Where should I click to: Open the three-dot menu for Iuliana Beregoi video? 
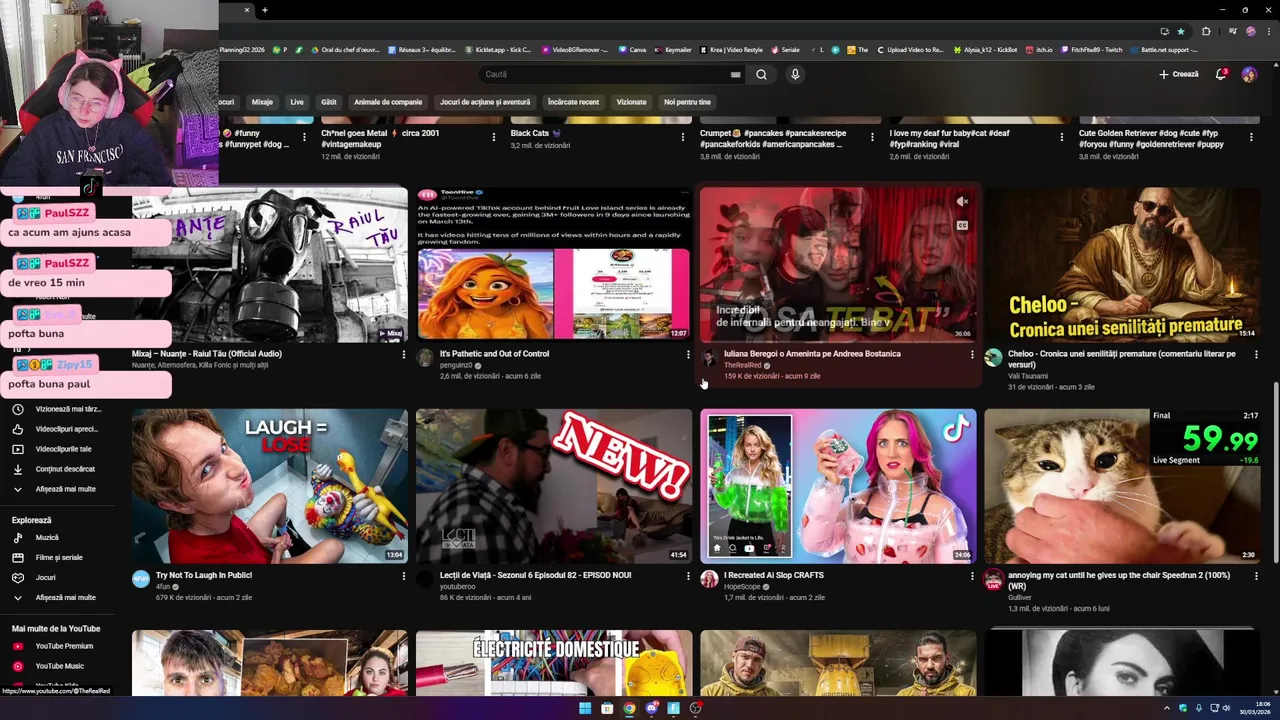(972, 354)
